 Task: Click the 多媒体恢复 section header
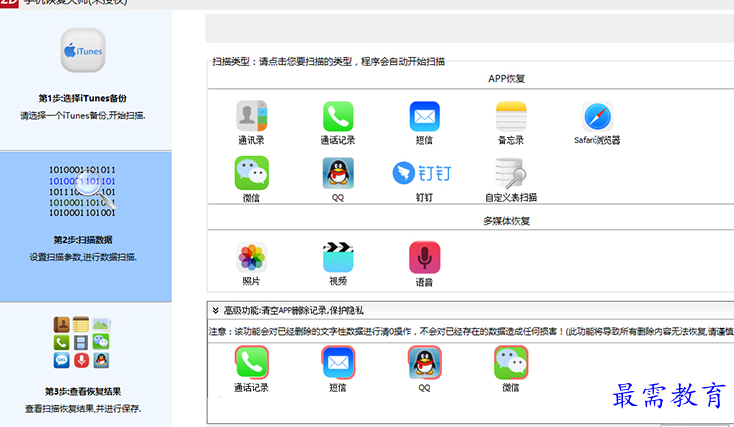click(x=506, y=221)
